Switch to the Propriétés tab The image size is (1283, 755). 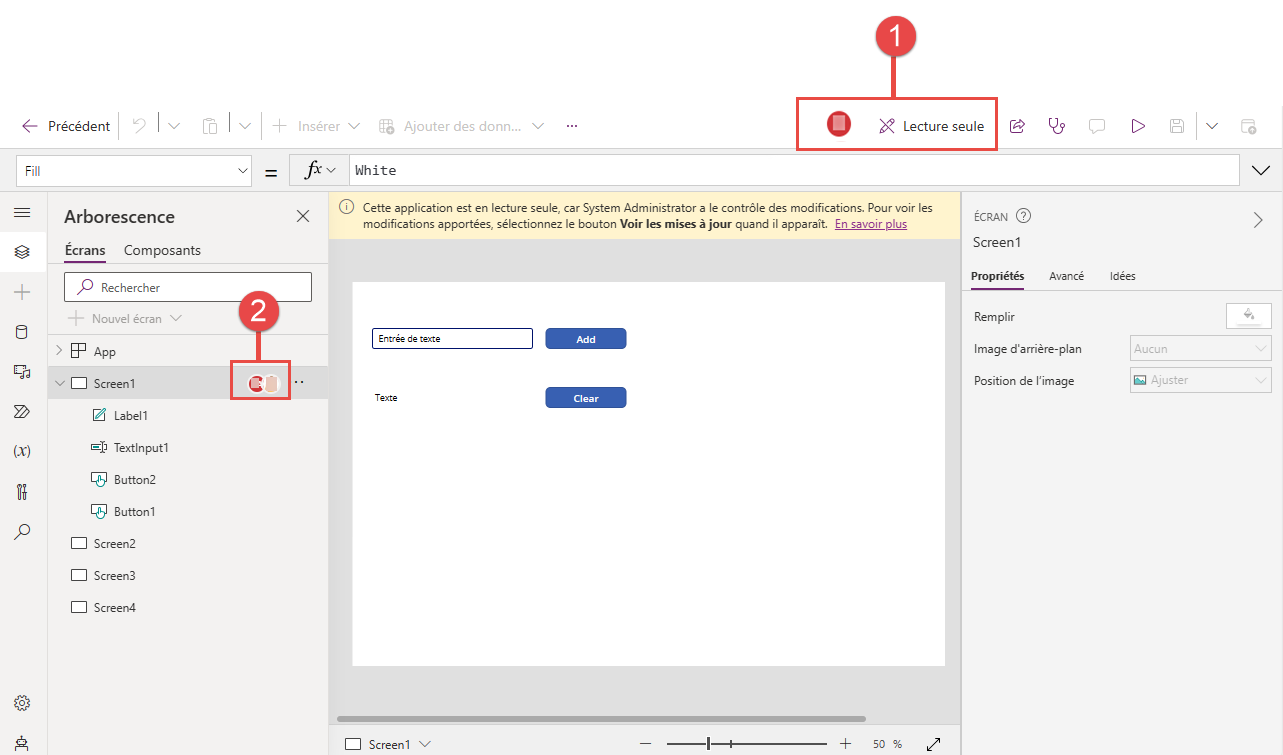pyautogui.click(x=997, y=276)
